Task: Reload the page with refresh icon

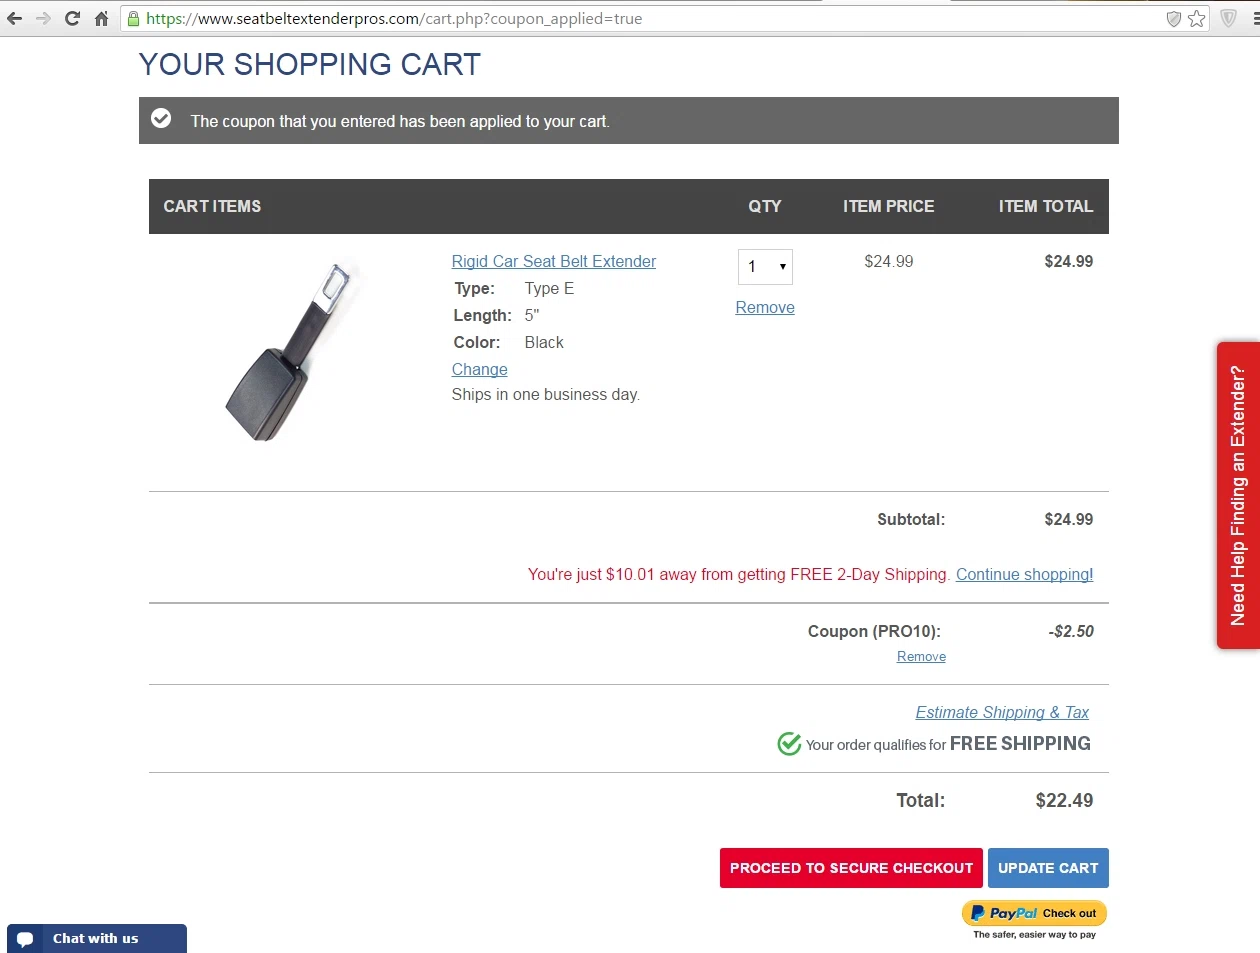Action: 72,18
